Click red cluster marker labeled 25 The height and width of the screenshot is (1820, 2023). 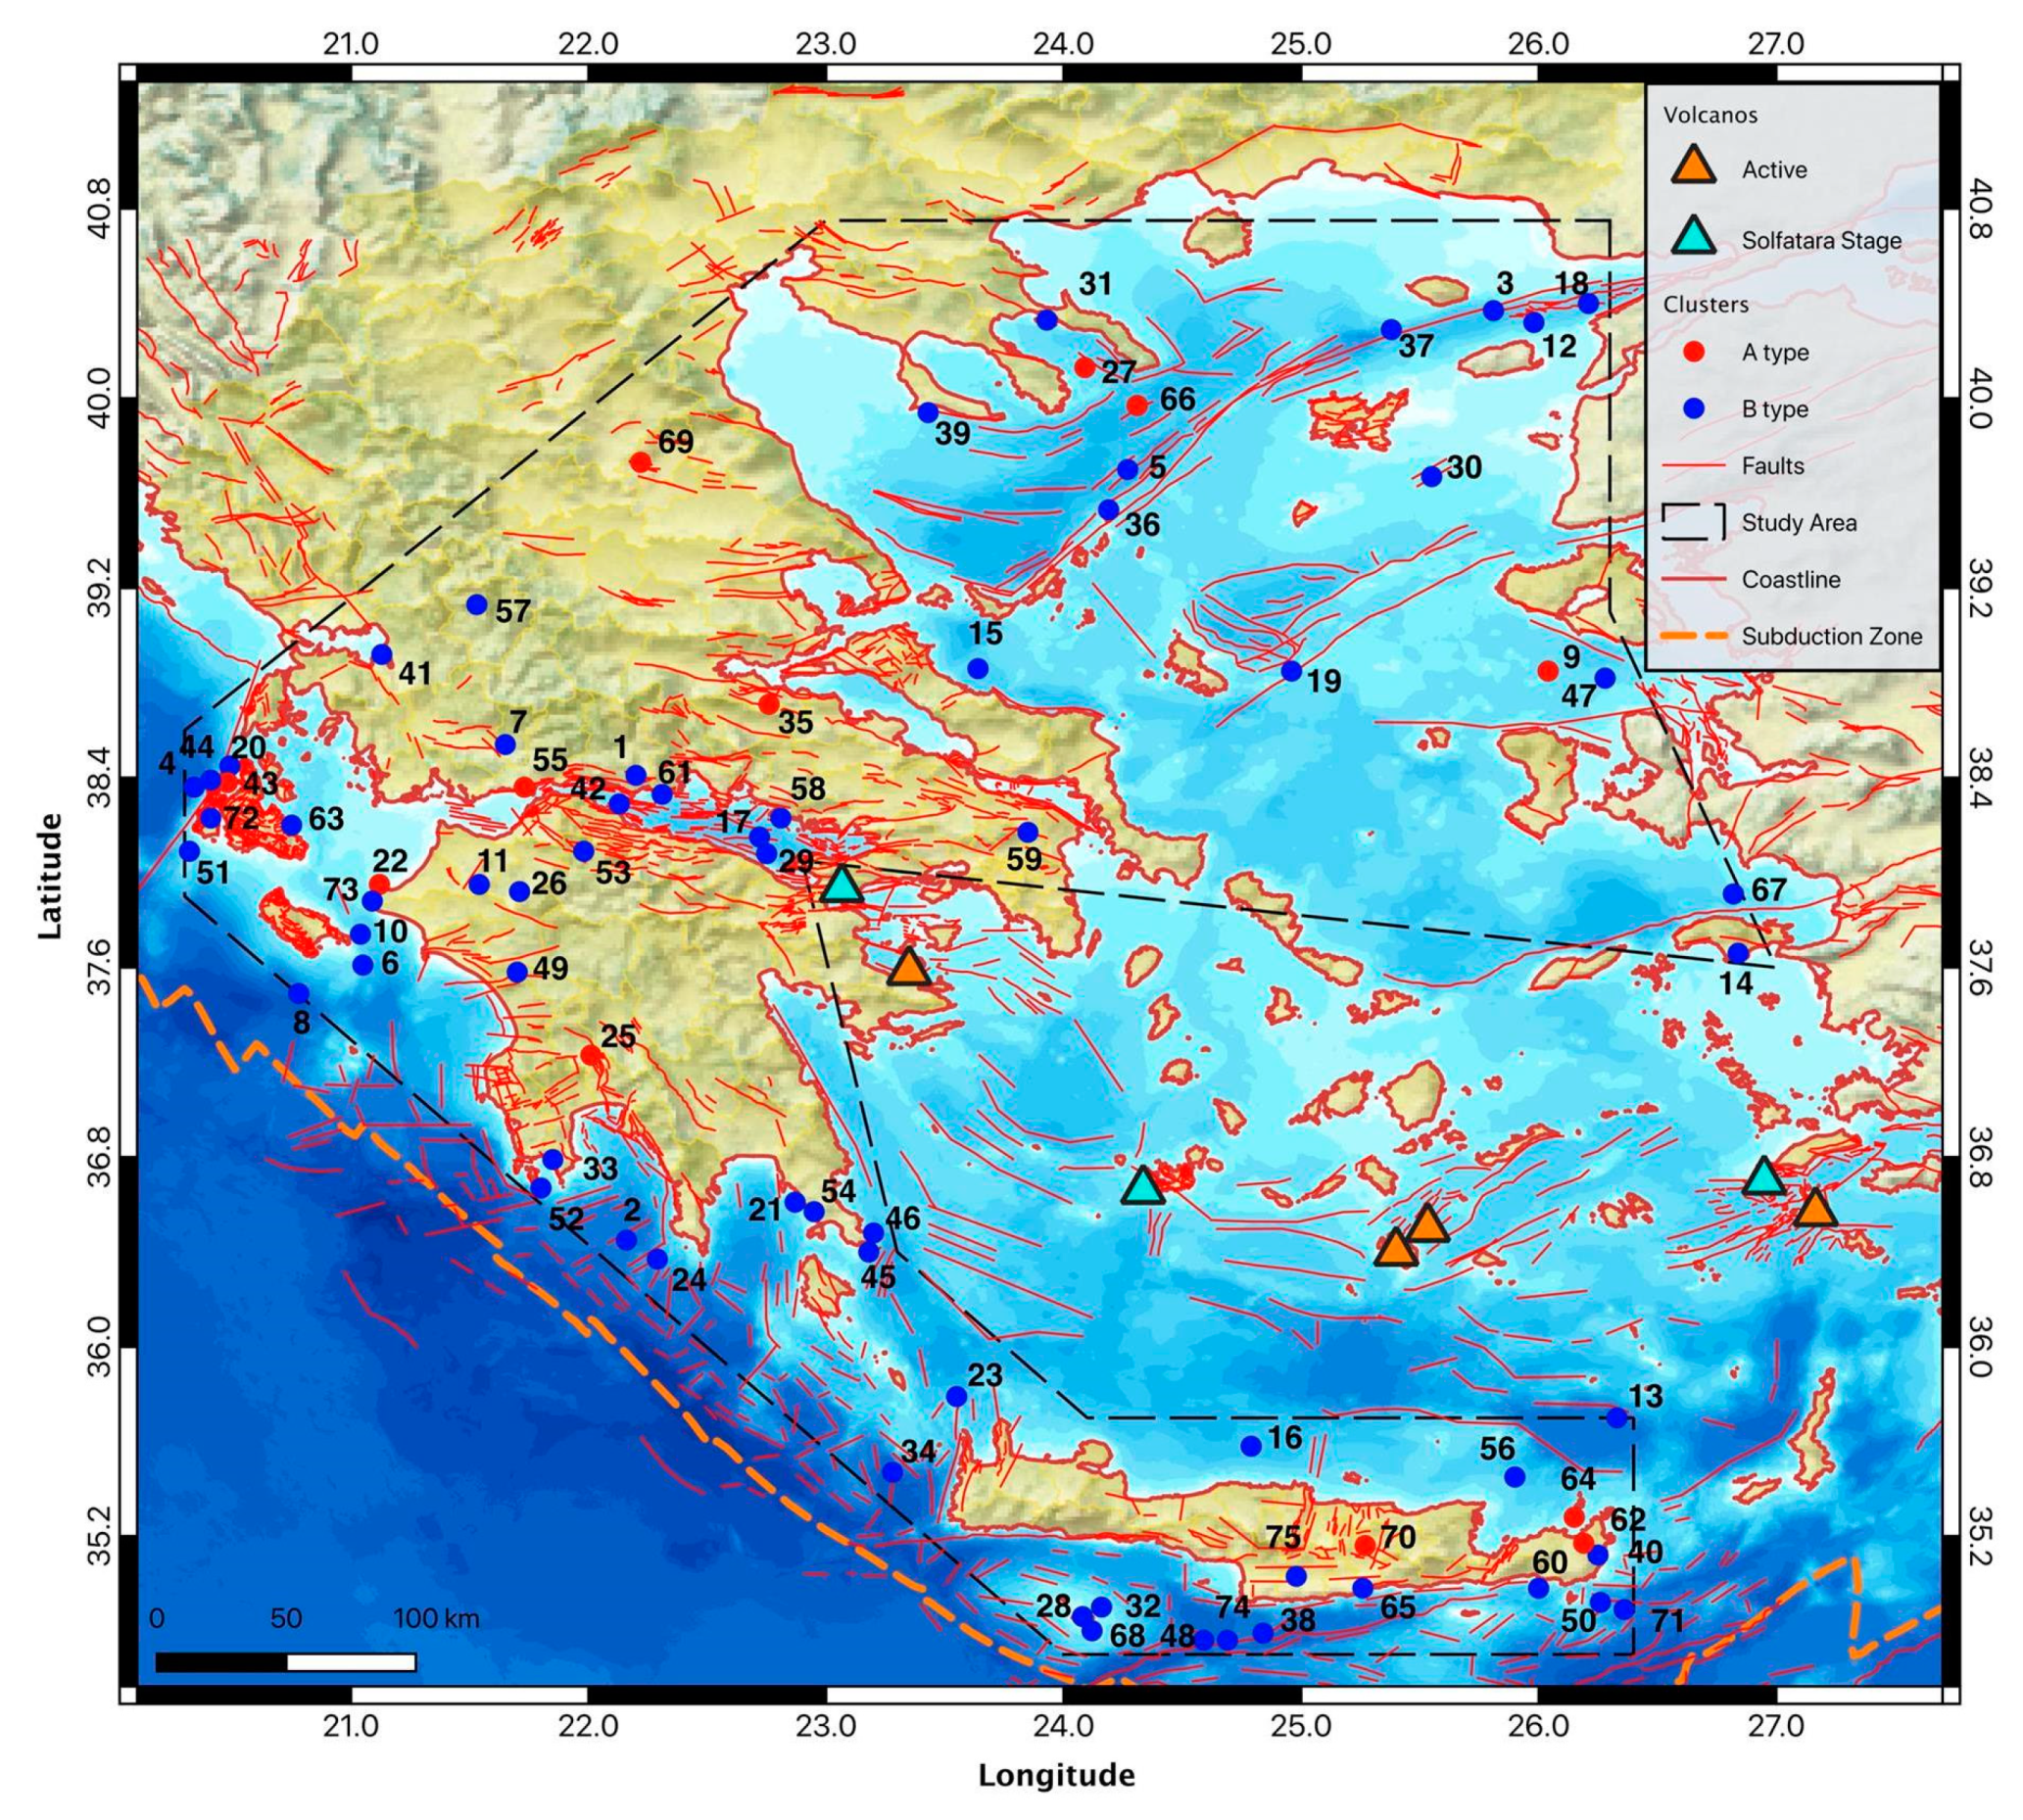[591, 1055]
